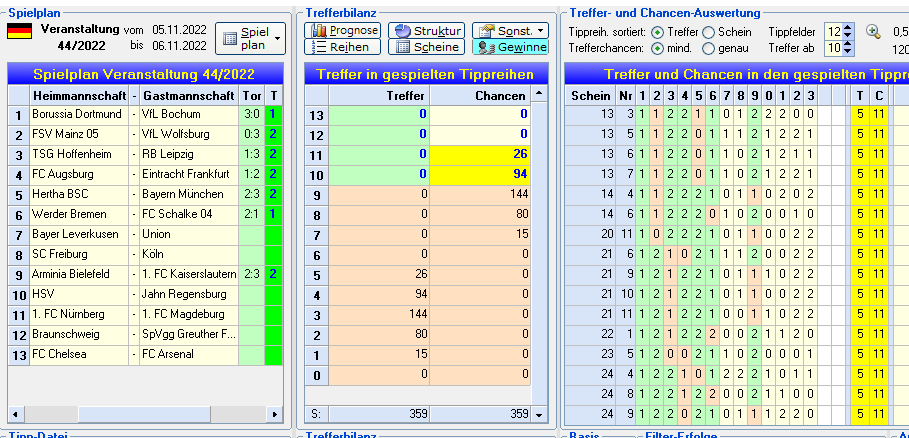Click the Reihen button

pyautogui.click(x=342, y=47)
